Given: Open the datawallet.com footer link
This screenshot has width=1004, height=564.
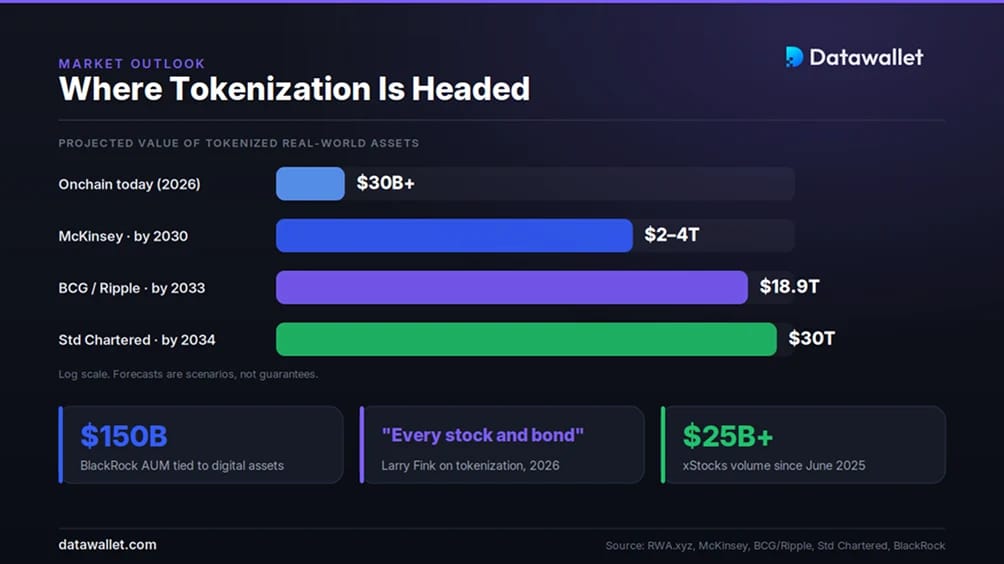Looking at the screenshot, I should tap(108, 545).
